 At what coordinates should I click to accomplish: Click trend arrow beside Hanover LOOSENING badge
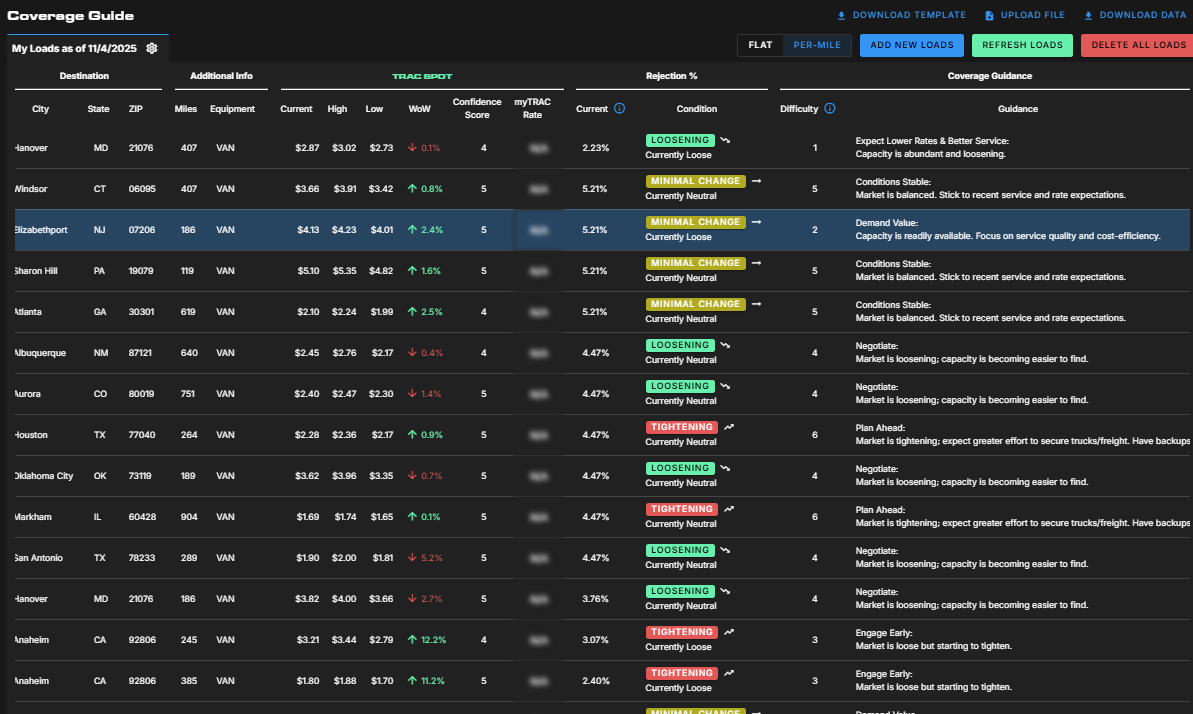pyautogui.click(x=725, y=139)
